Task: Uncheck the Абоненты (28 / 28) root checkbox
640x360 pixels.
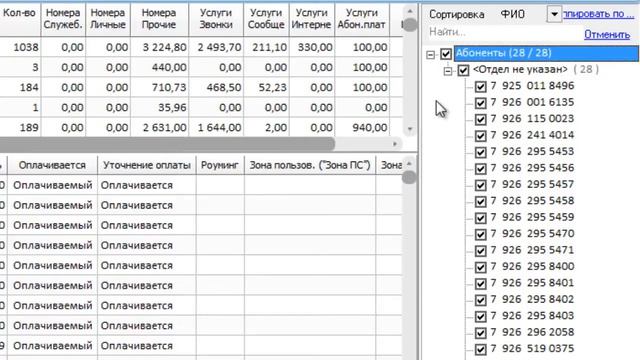Action: click(x=446, y=54)
